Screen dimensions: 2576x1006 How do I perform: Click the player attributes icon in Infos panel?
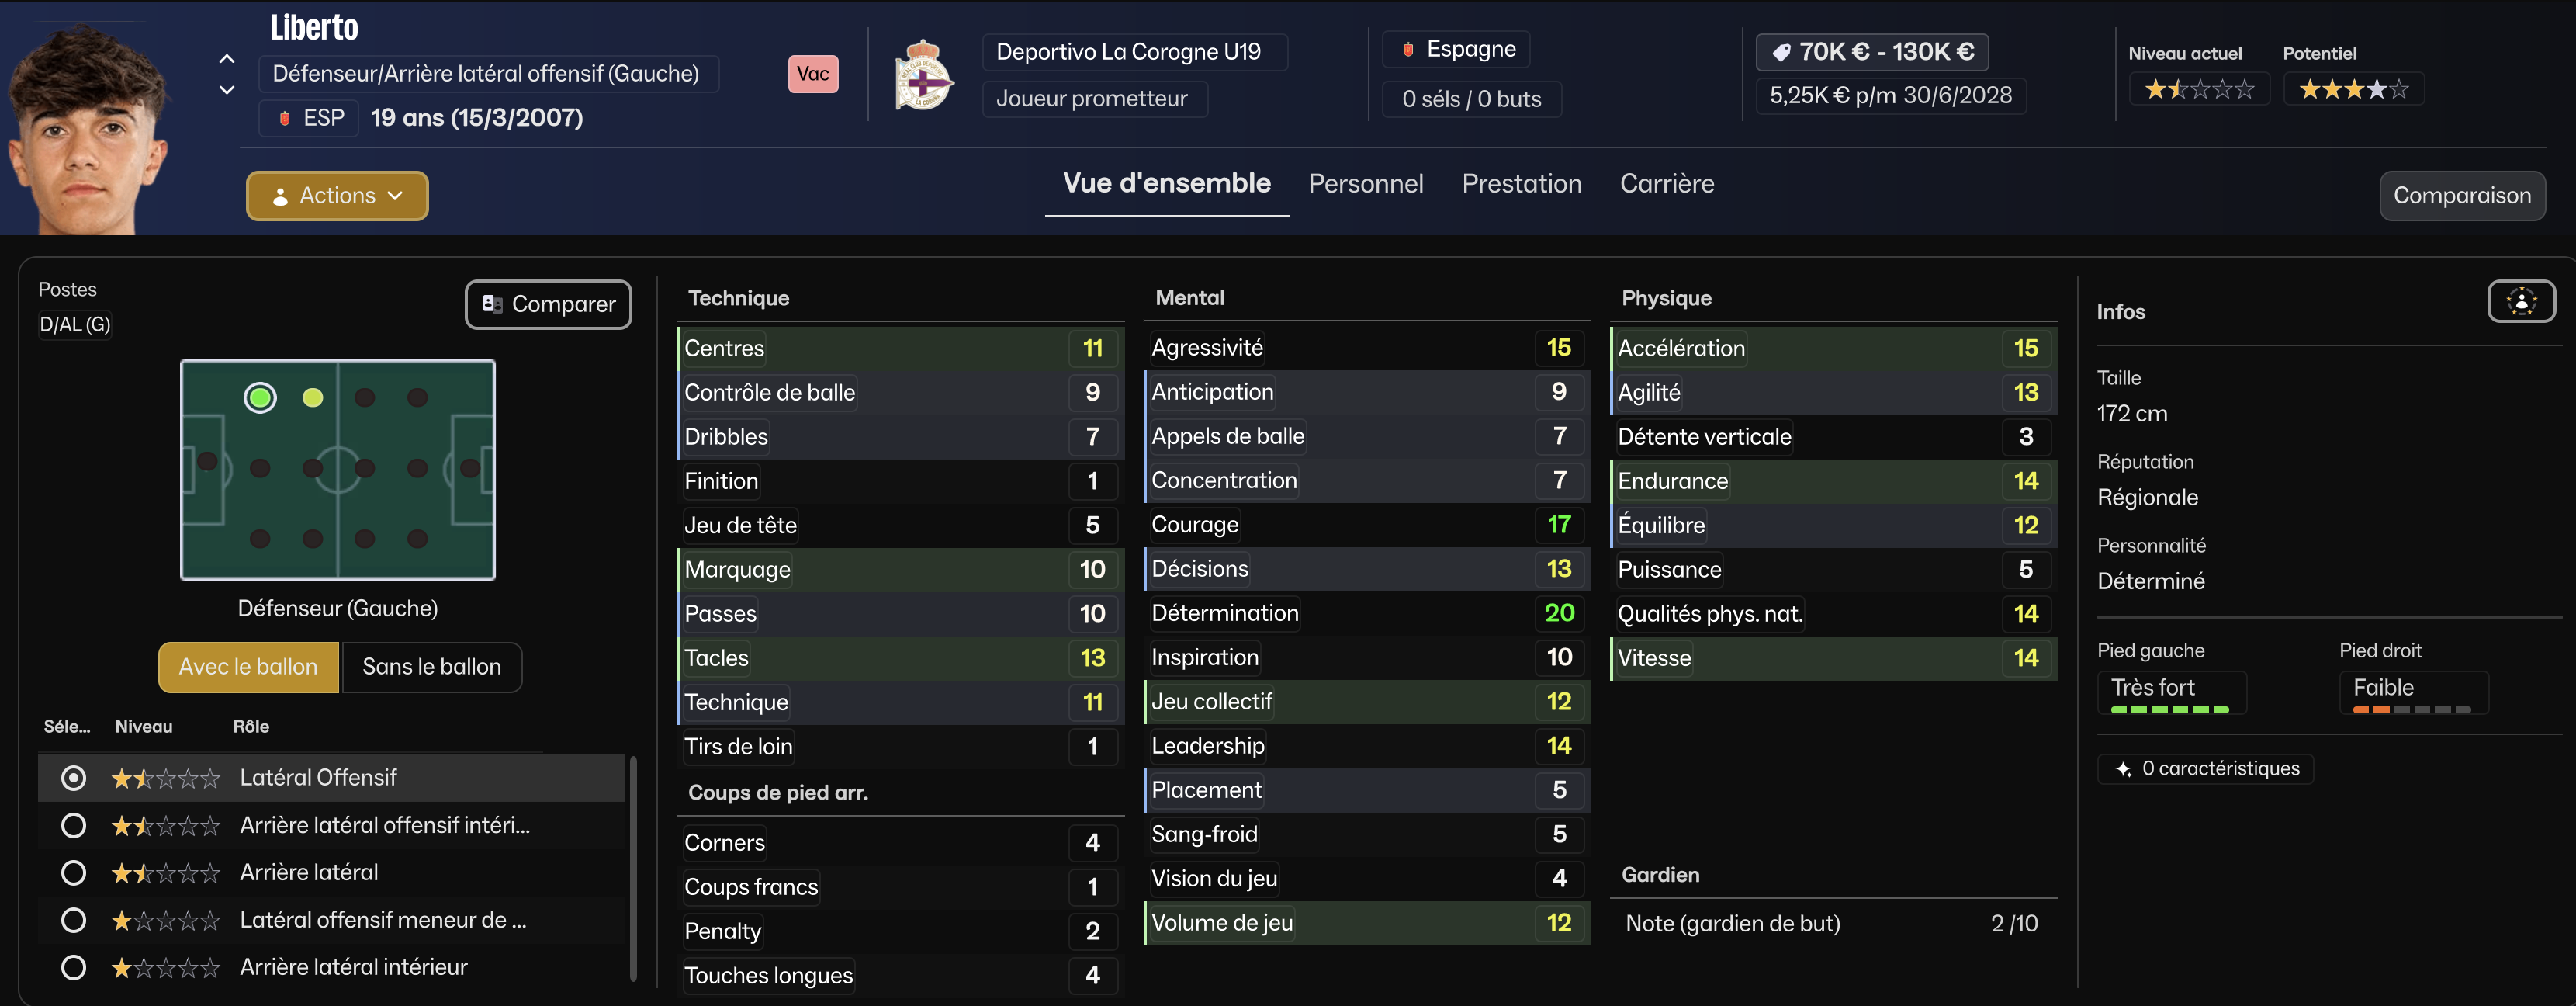coord(2520,301)
